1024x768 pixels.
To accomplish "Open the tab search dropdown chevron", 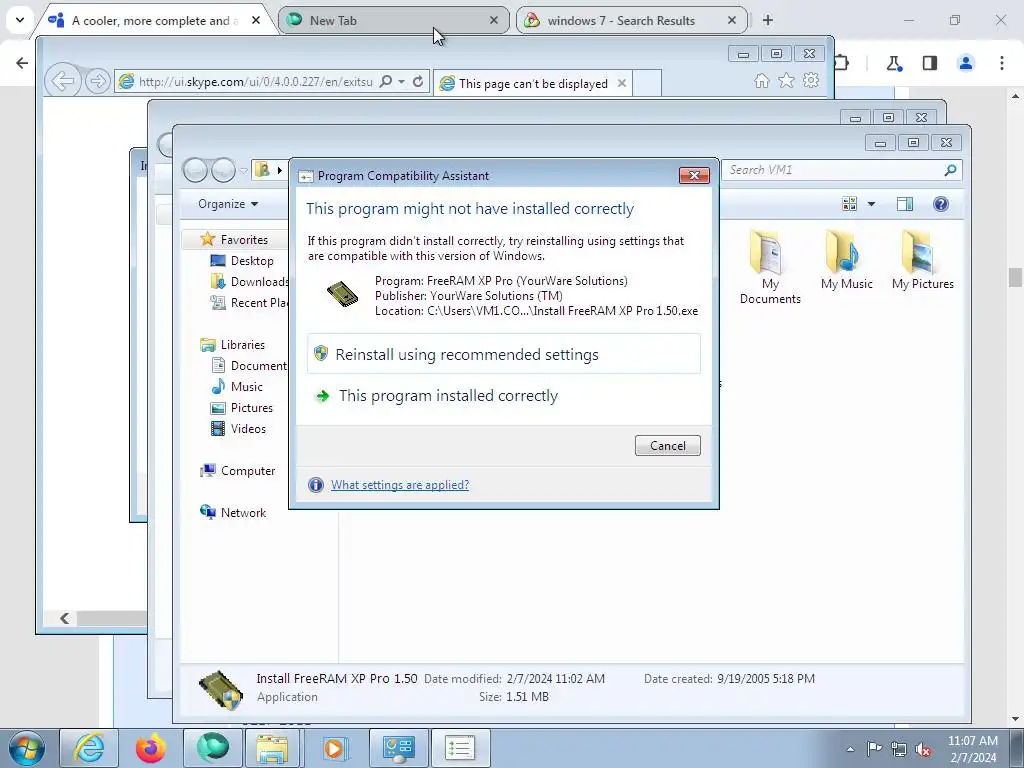I will tap(20, 20).
